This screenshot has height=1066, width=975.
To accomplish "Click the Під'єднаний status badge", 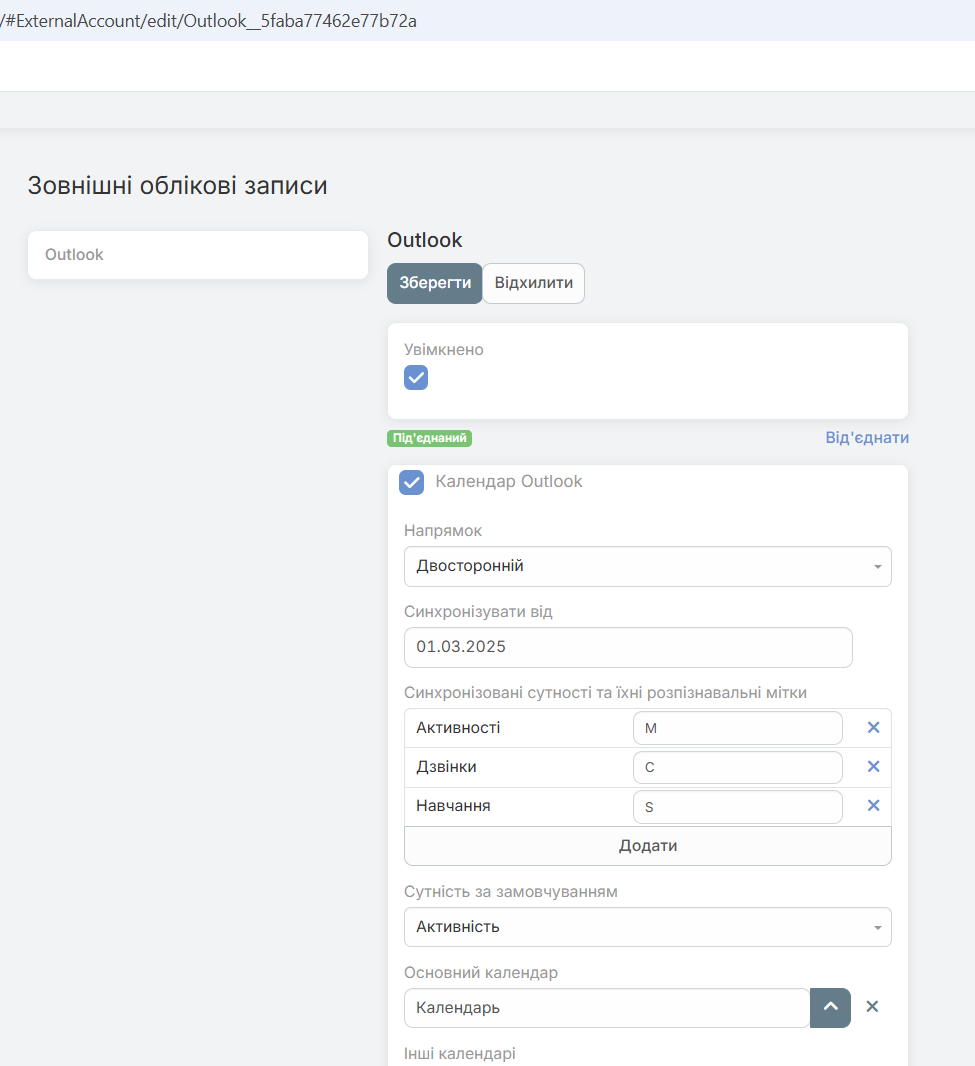I will 430,438.
